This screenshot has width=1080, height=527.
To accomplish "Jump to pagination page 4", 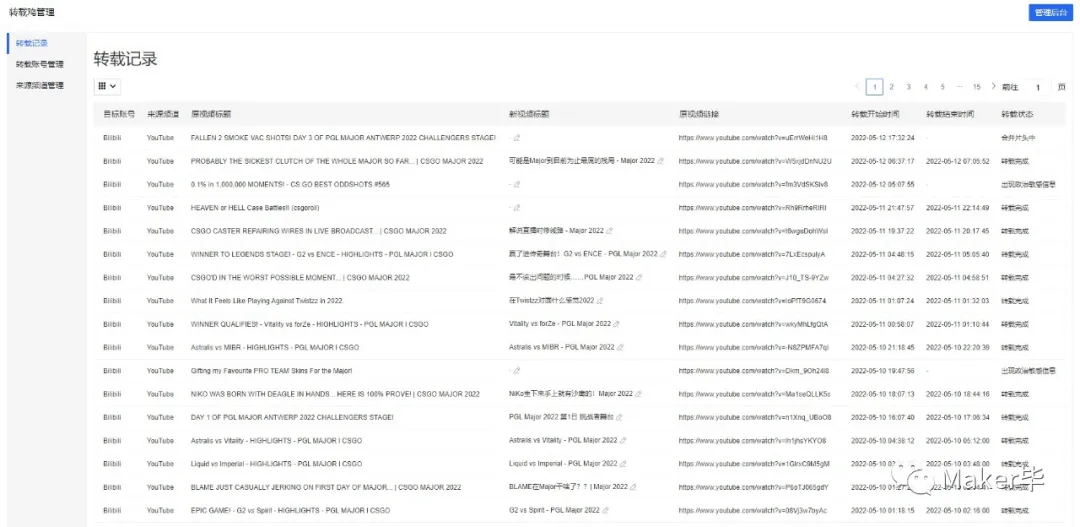I will point(926,87).
